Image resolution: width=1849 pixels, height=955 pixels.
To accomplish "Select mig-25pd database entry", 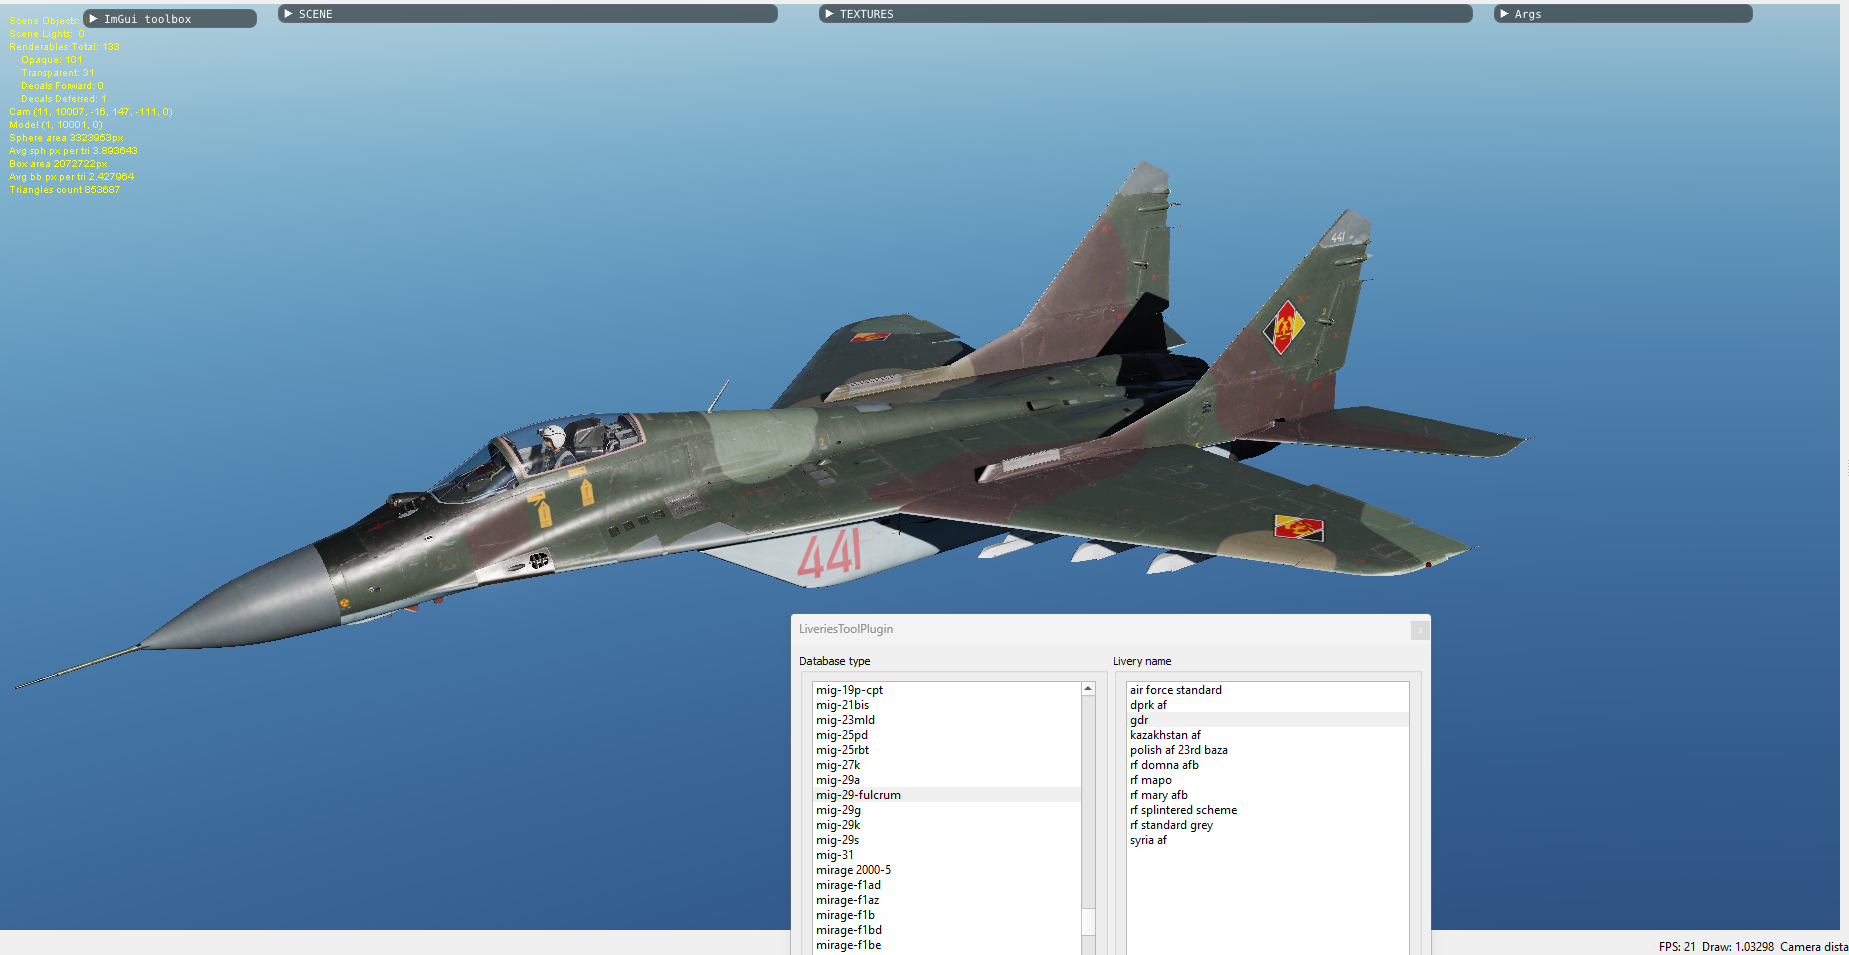I will 946,735.
